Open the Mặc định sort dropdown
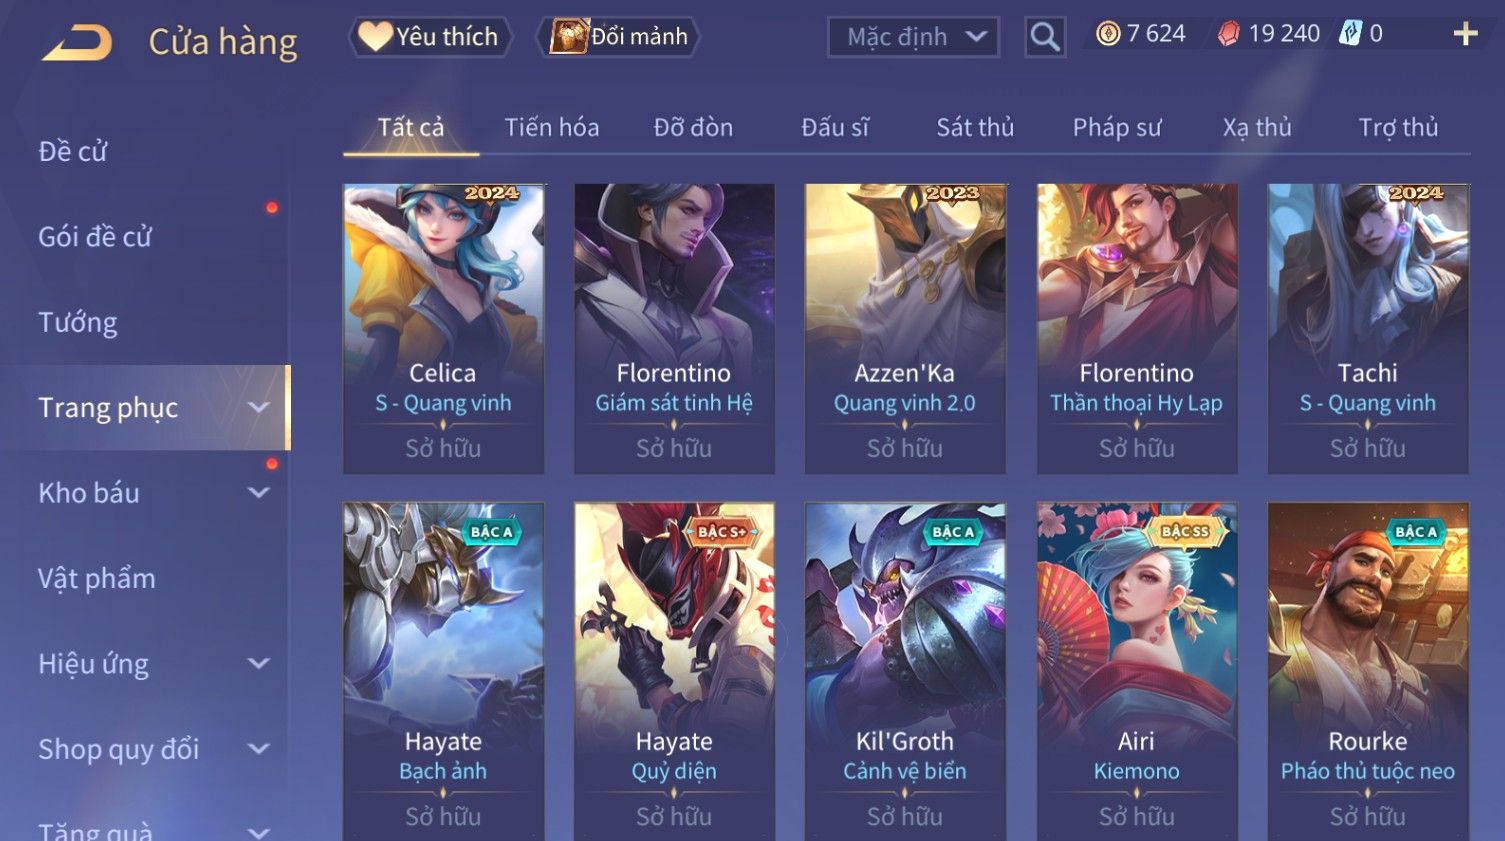 [913, 37]
